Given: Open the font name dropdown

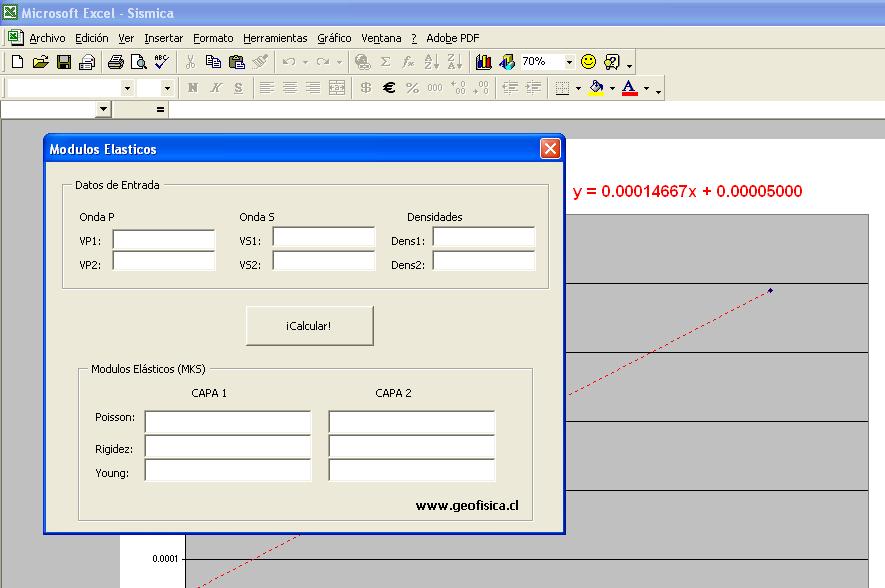Looking at the screenshot, I should point(127,88).
